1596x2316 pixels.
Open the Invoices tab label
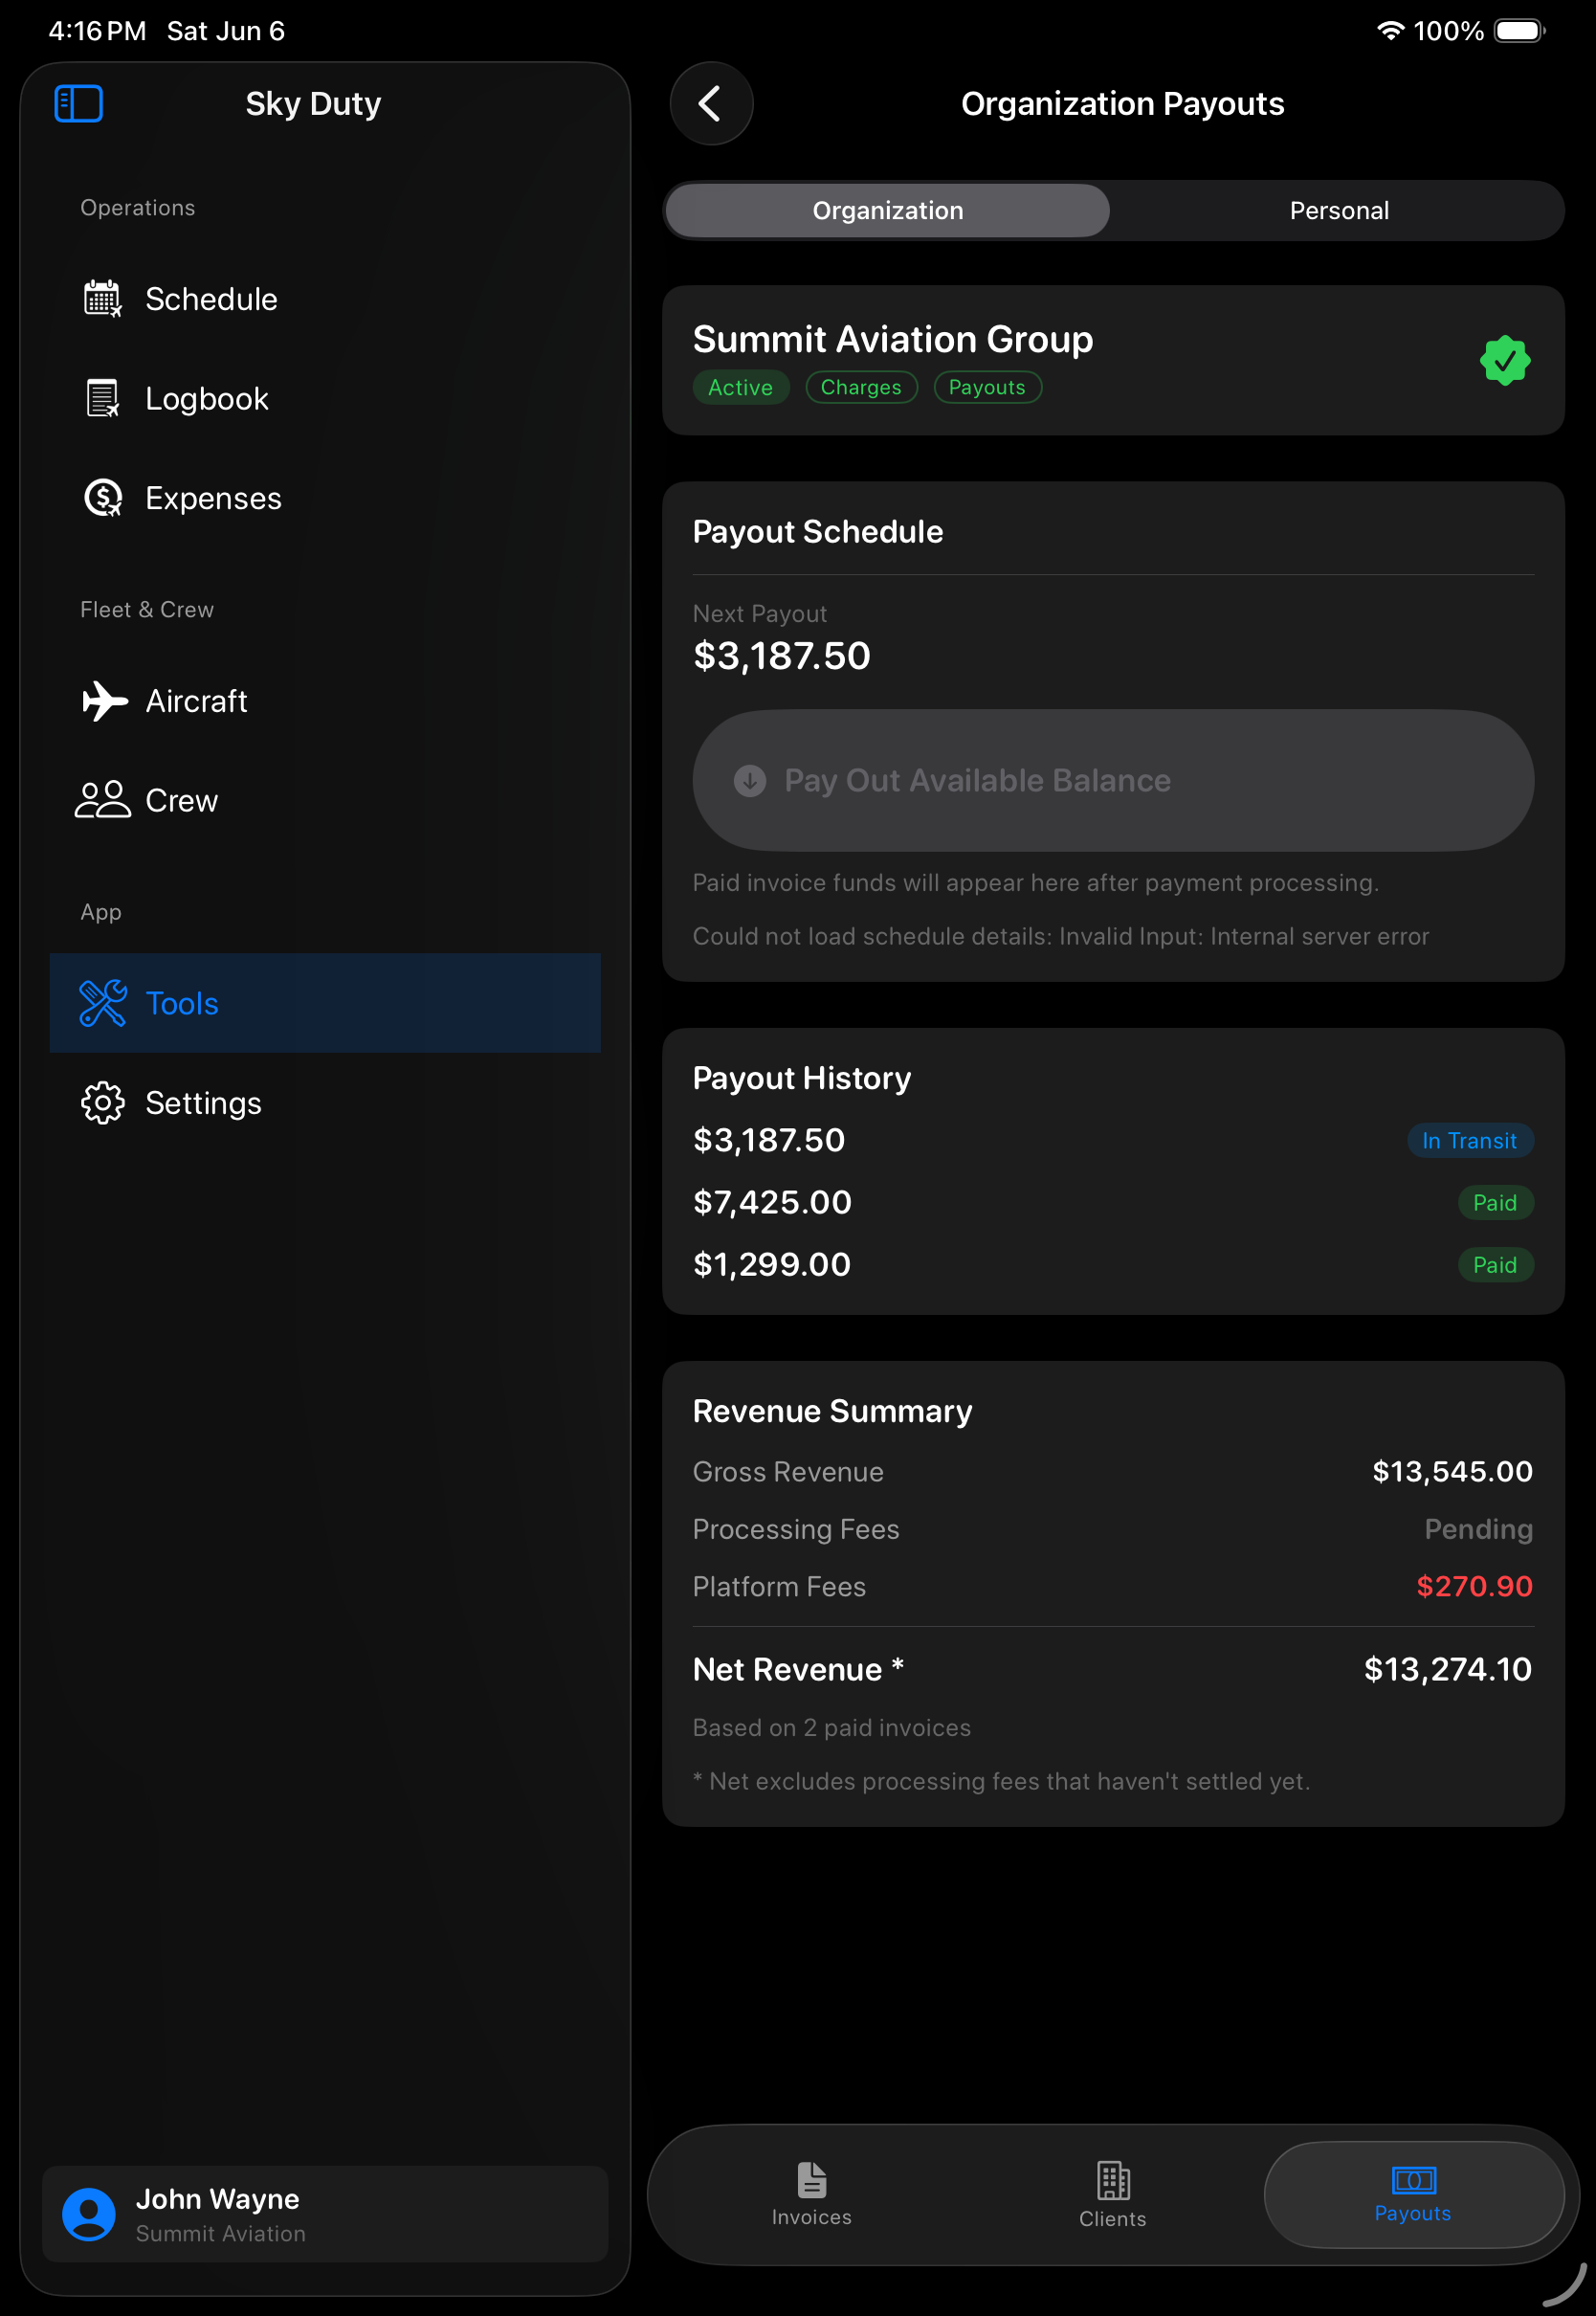tap(811, 2217)
